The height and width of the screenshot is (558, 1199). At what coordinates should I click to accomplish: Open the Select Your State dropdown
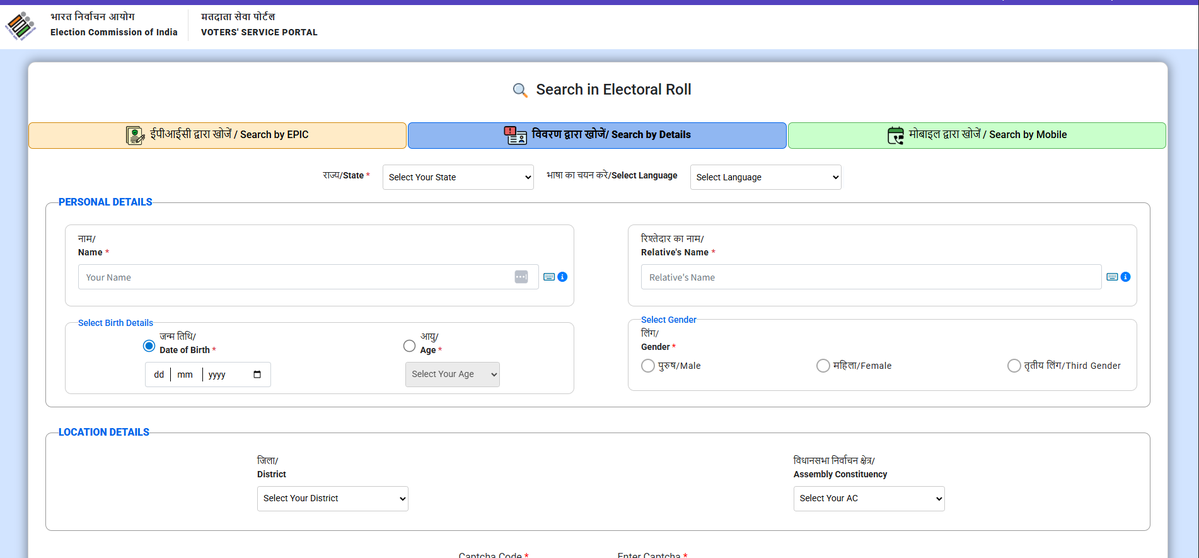pos(458,177)
